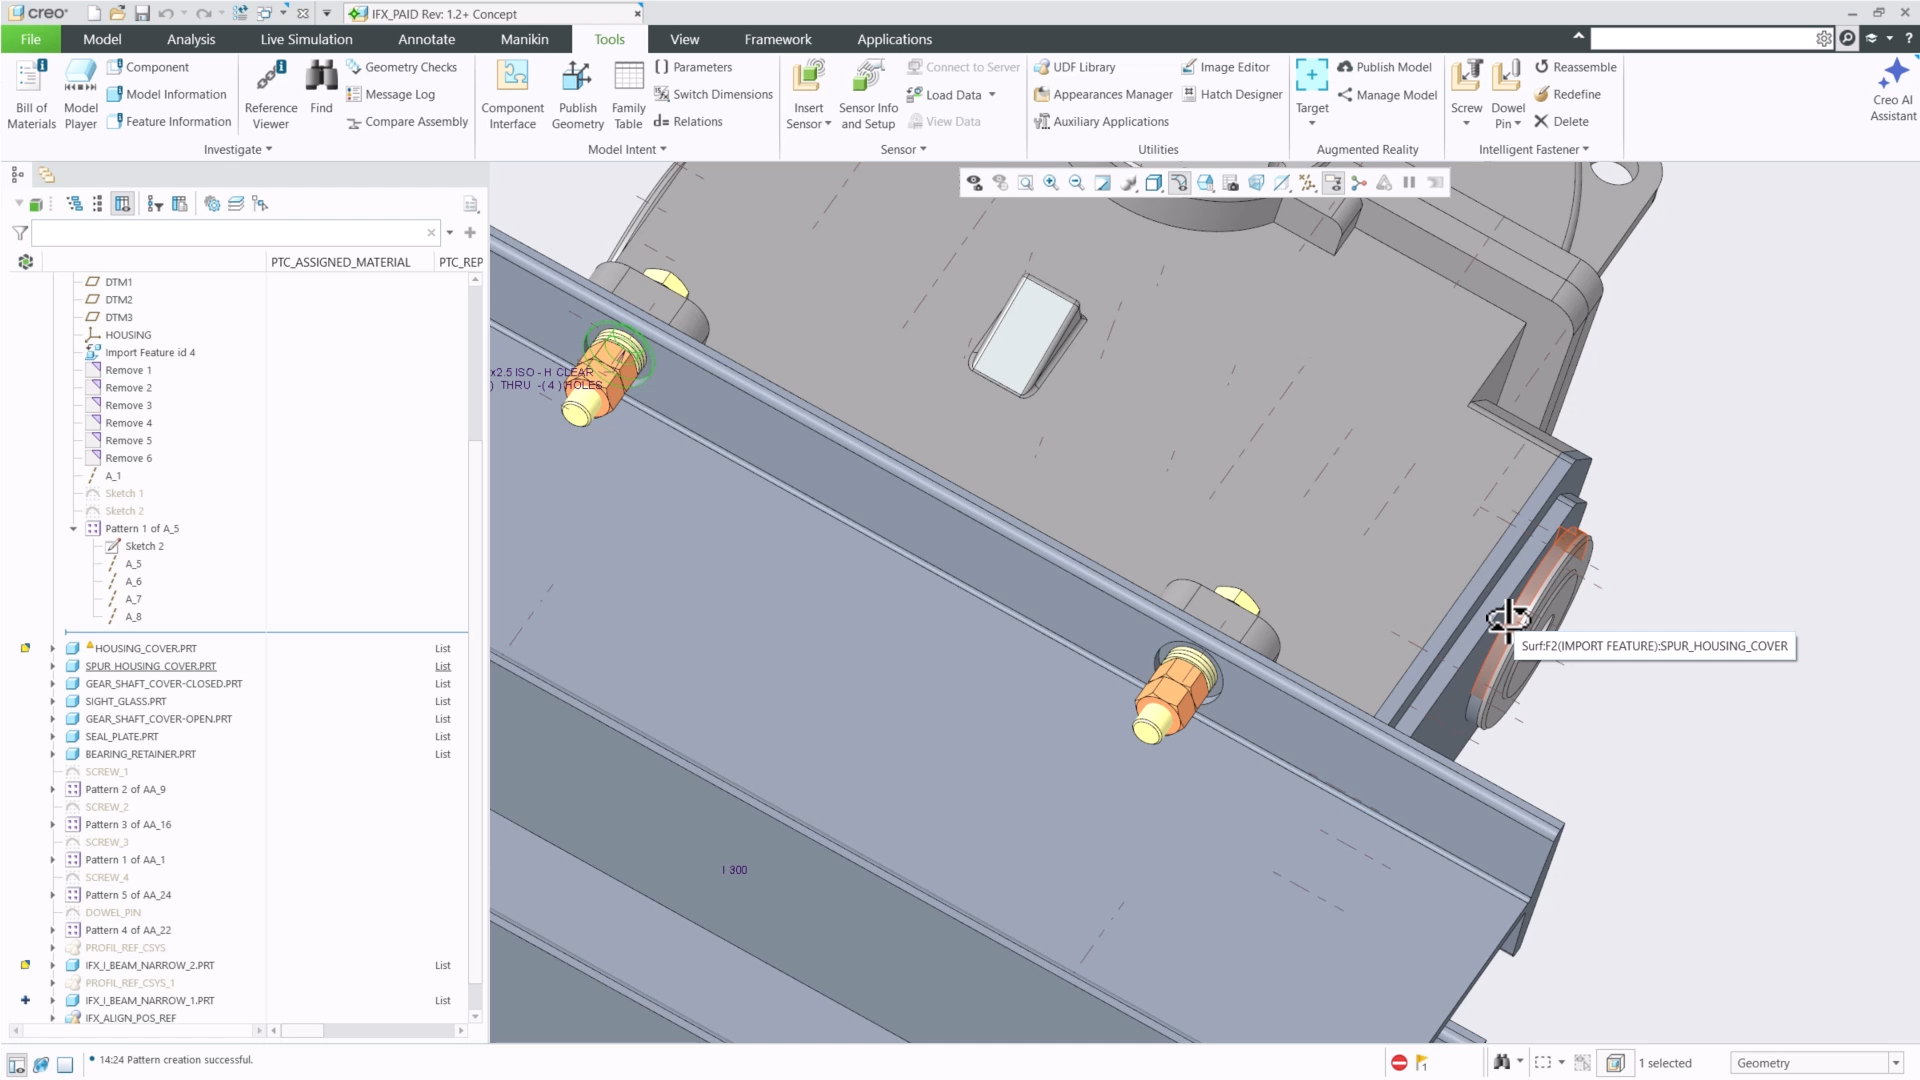Toggle annotation display in graphics toolbar
Viewport: 1920px width, 1080px height.
[x=1333, y=183]
